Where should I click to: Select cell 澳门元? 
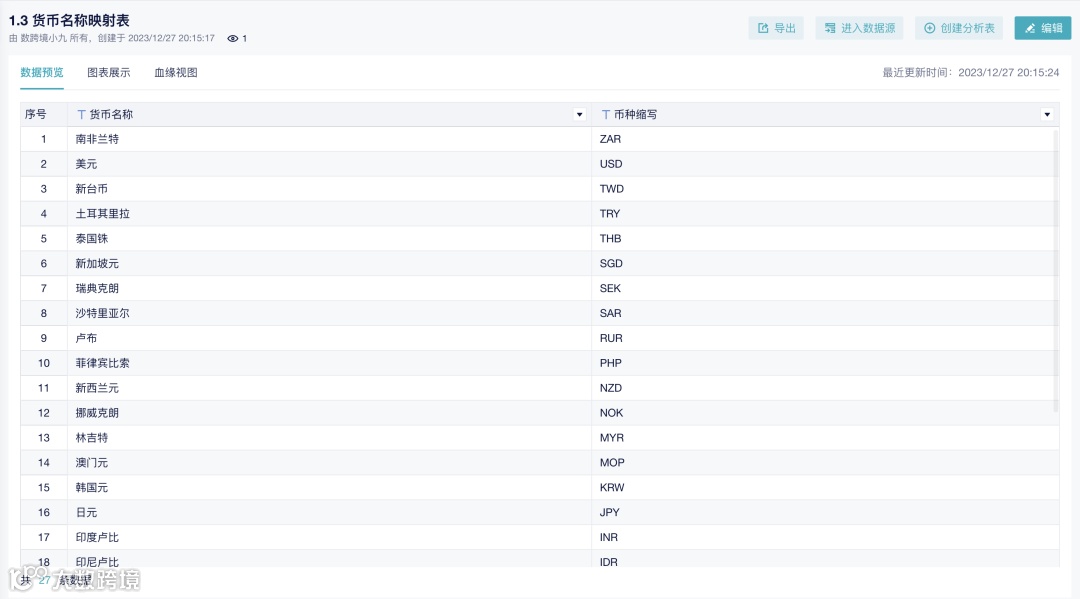[x=329, y=463]
